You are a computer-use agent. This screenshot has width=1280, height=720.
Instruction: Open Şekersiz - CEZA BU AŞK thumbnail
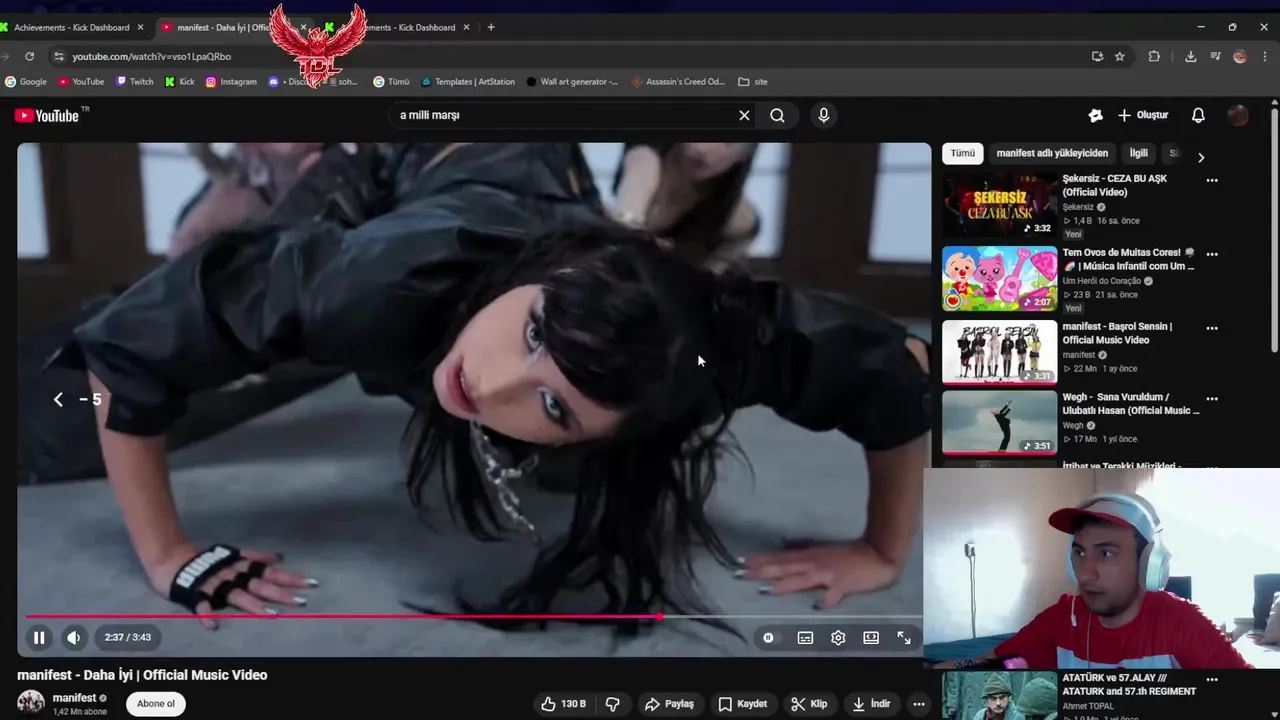[x=999, y=205]
